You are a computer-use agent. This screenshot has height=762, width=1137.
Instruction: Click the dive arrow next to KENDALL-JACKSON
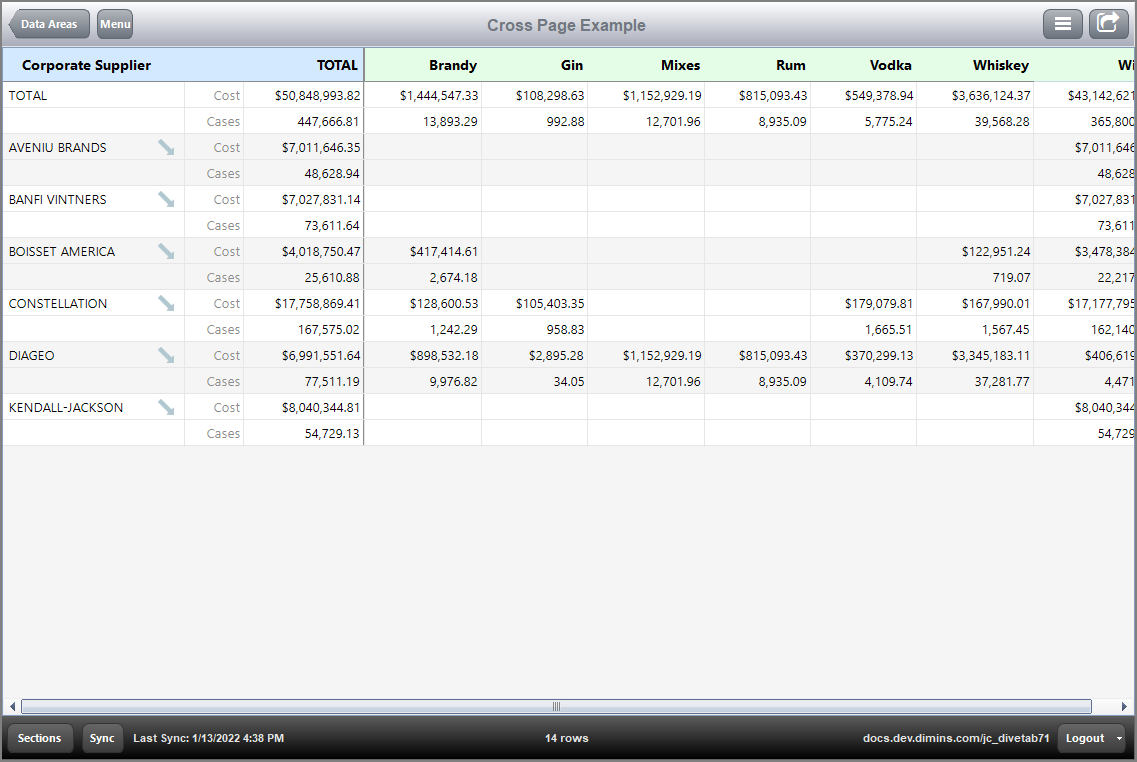pyautogui.click(x=165, y=407)
